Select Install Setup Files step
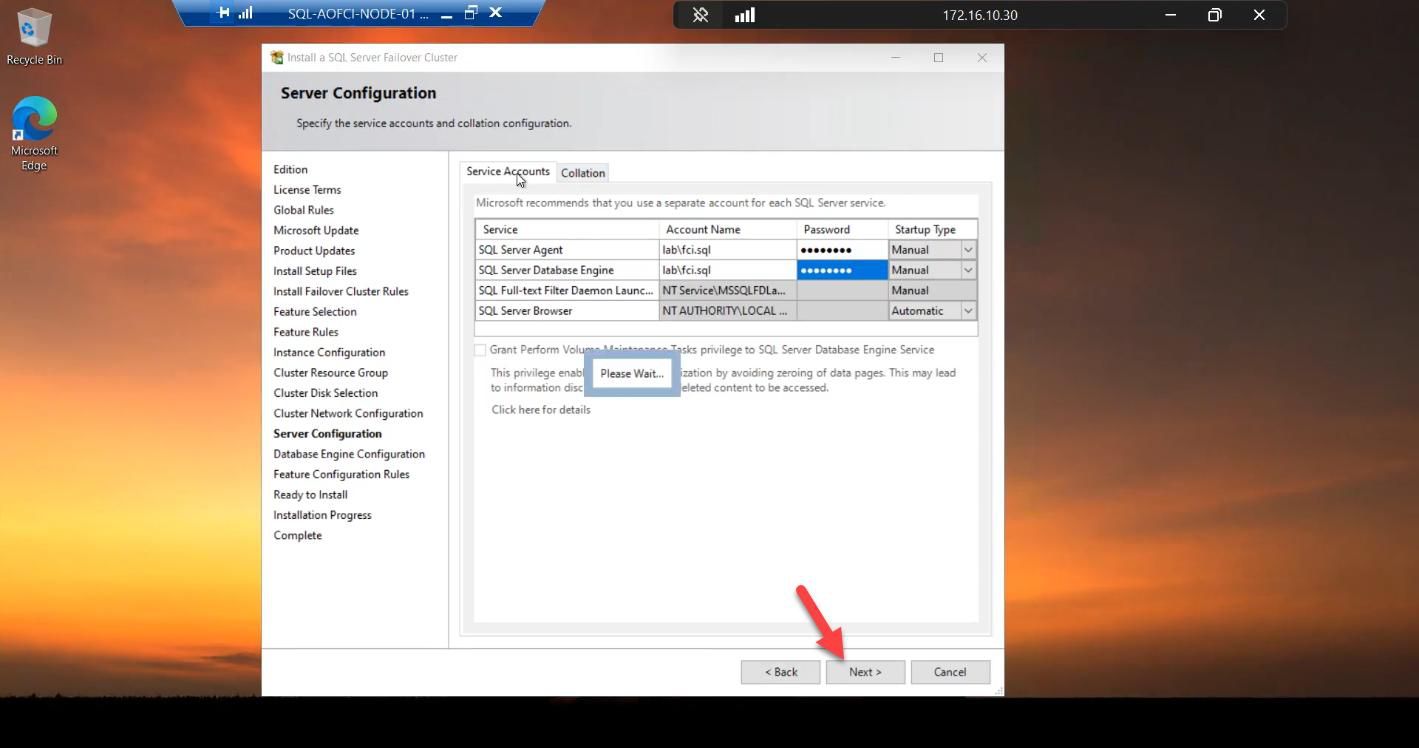Image resolution: width=1419 pixels, height=748 pixels. pos(315,271)
